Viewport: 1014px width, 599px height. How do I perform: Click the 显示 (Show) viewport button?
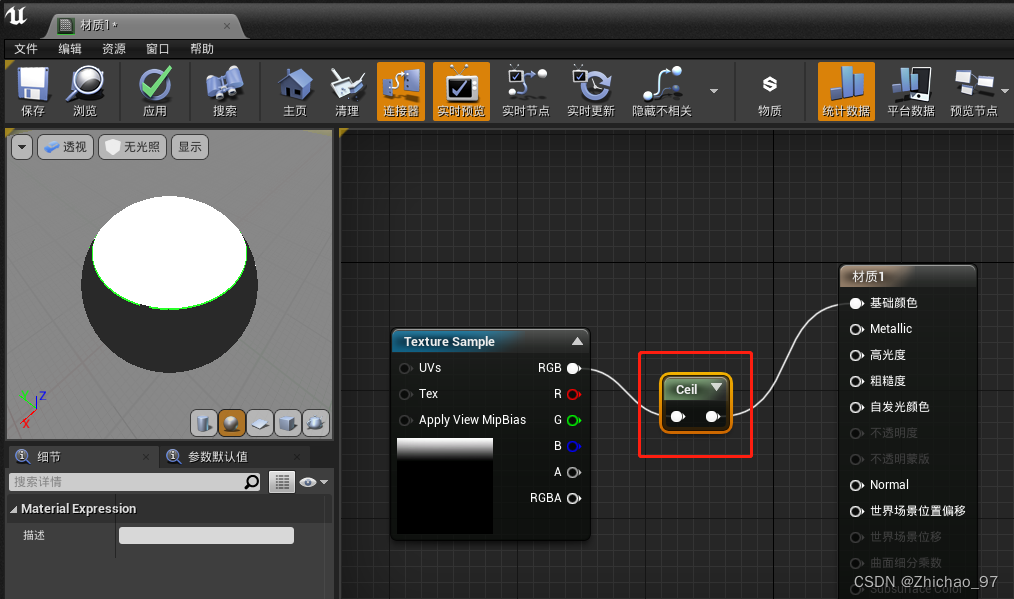188,146
